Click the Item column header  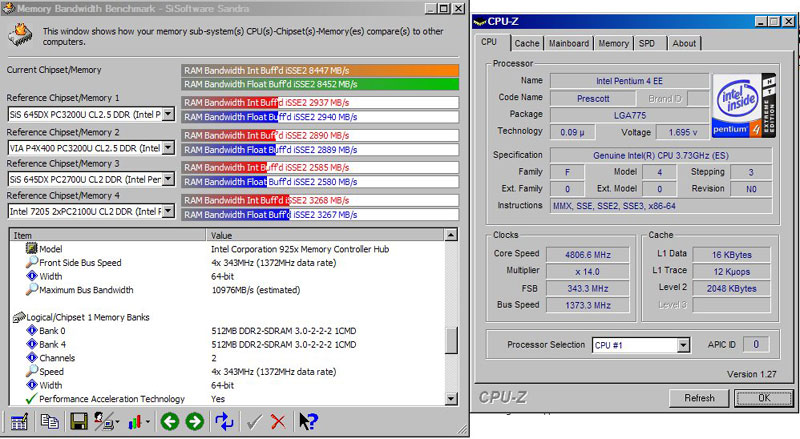click(107, 235)
